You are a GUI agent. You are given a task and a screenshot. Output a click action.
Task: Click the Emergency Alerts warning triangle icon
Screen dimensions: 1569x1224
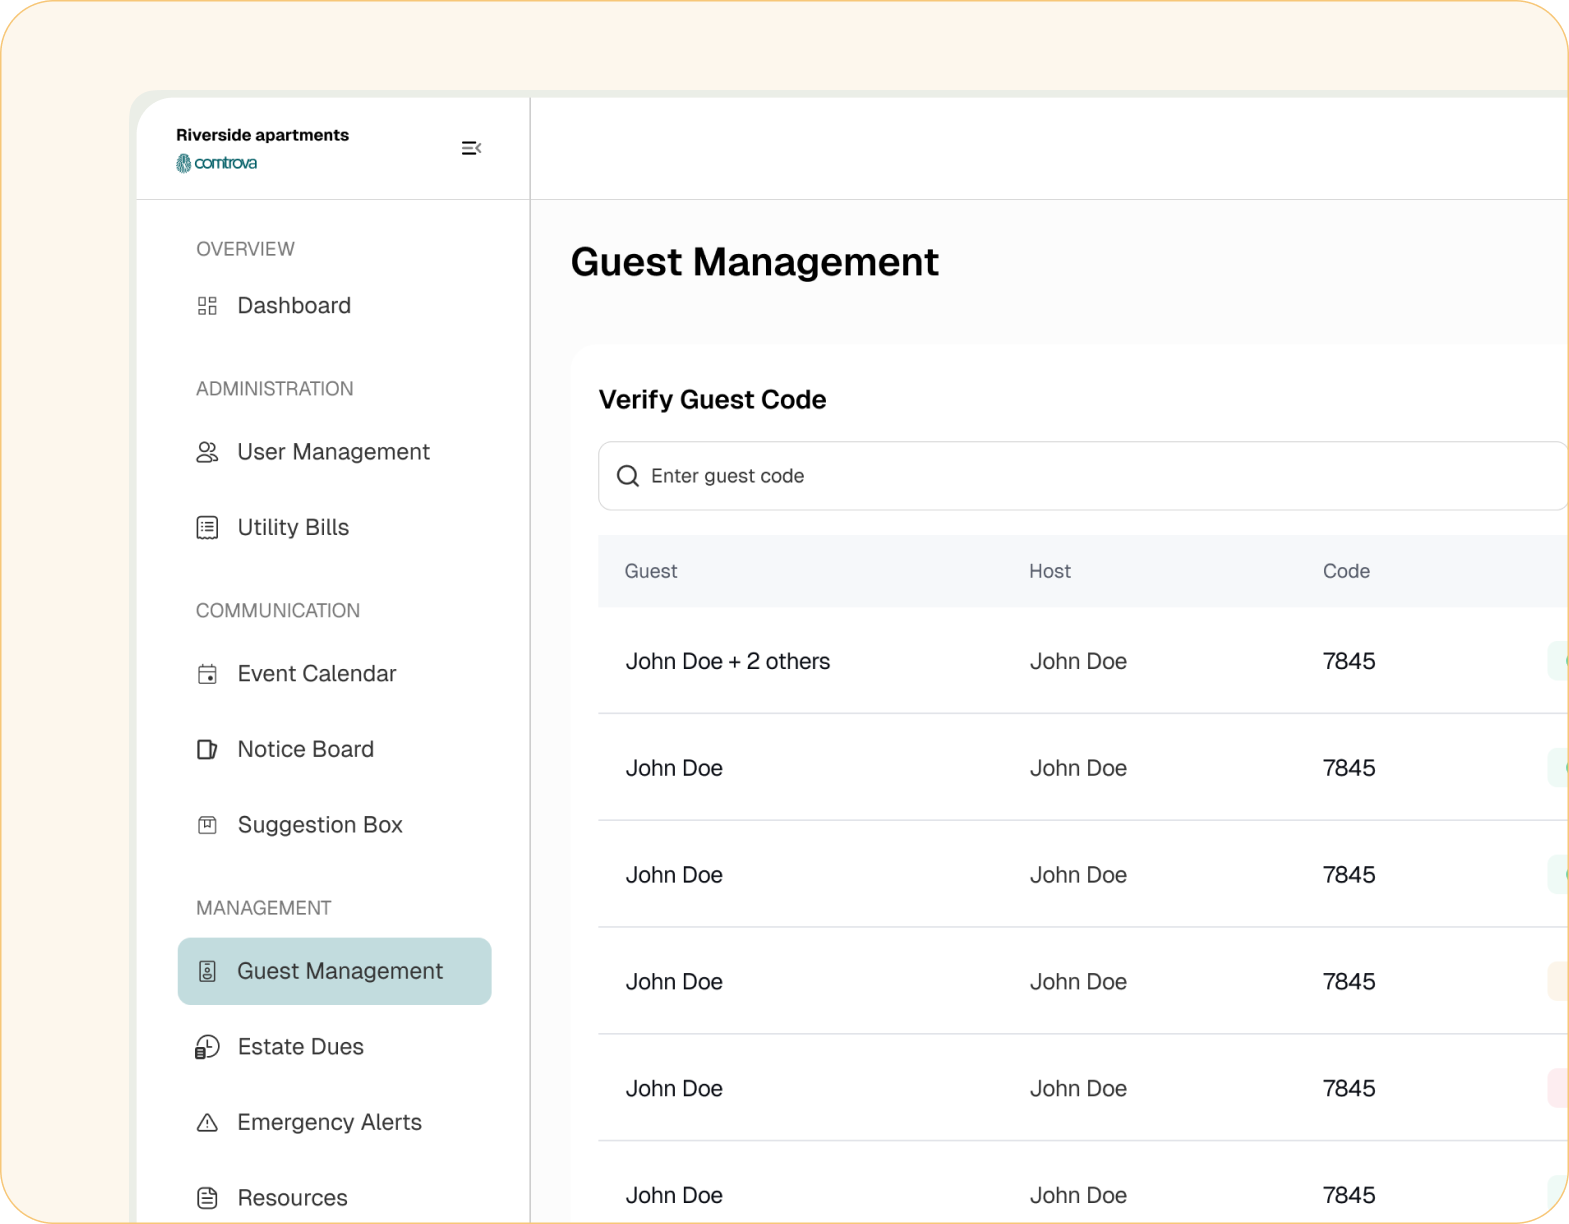(207, 1123)
